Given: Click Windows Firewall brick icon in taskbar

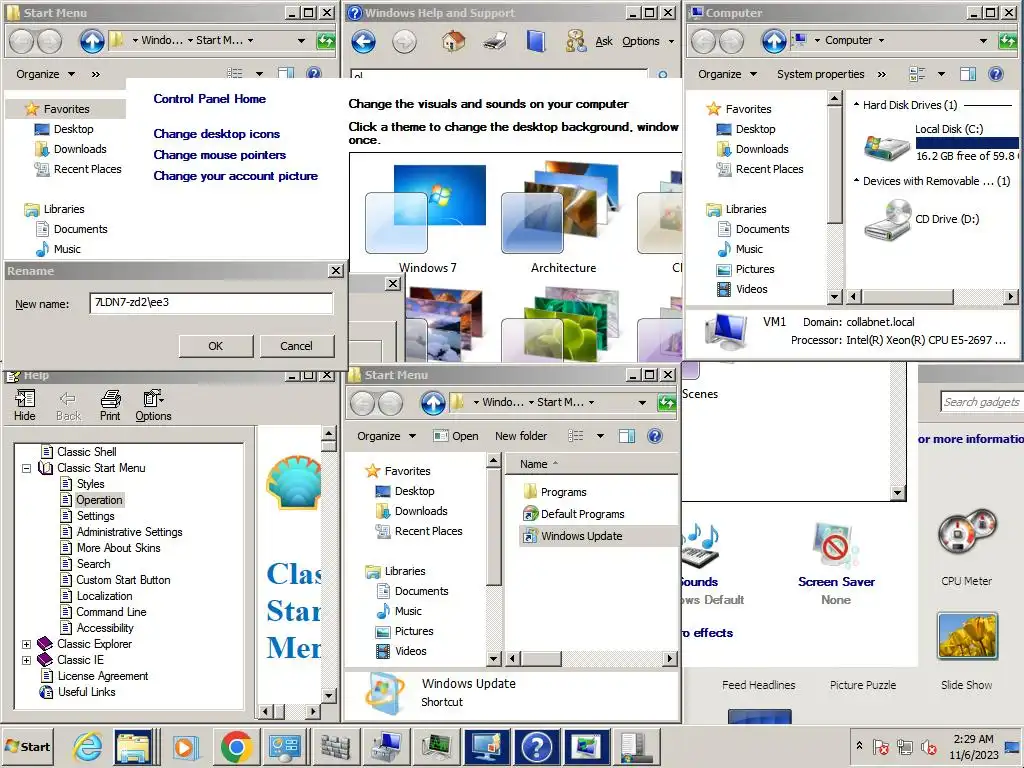Looking at the screenshot, I should (335, 746).
